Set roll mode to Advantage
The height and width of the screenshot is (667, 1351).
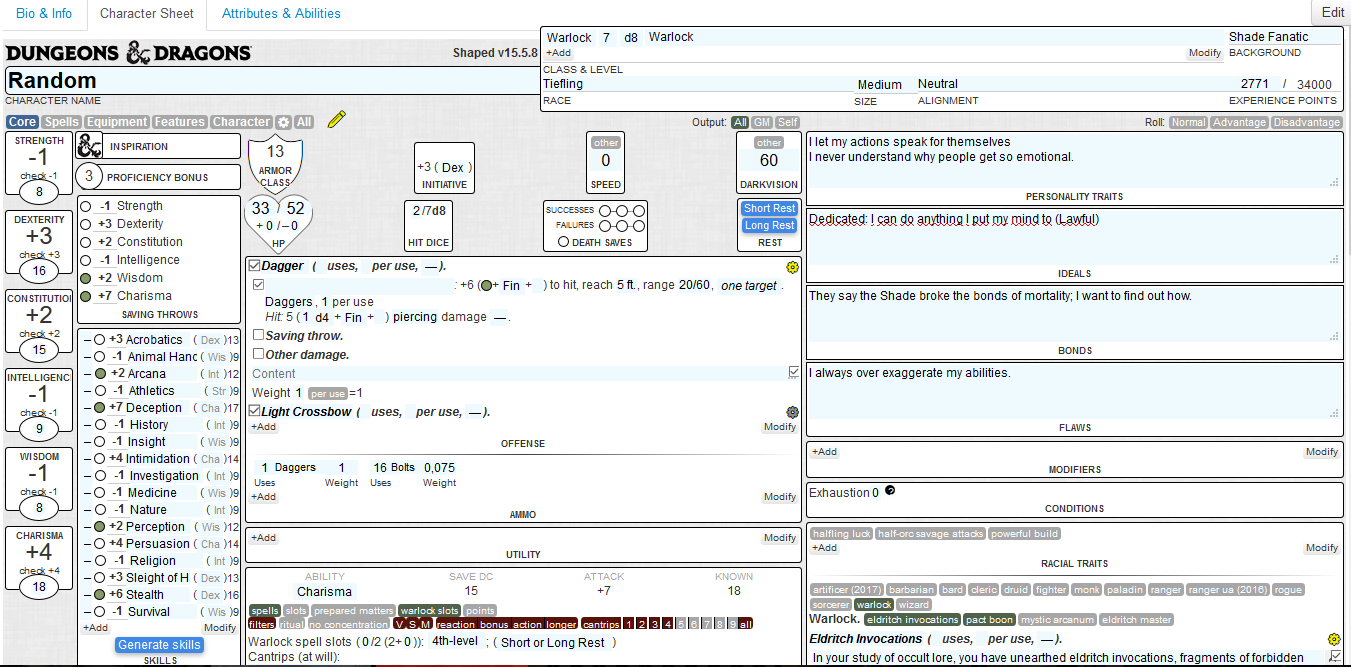[x=1239, y=122]
